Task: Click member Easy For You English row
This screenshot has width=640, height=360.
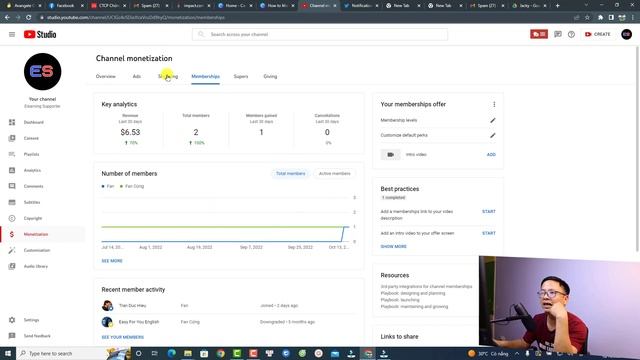Action: click(x=229, y=322)
